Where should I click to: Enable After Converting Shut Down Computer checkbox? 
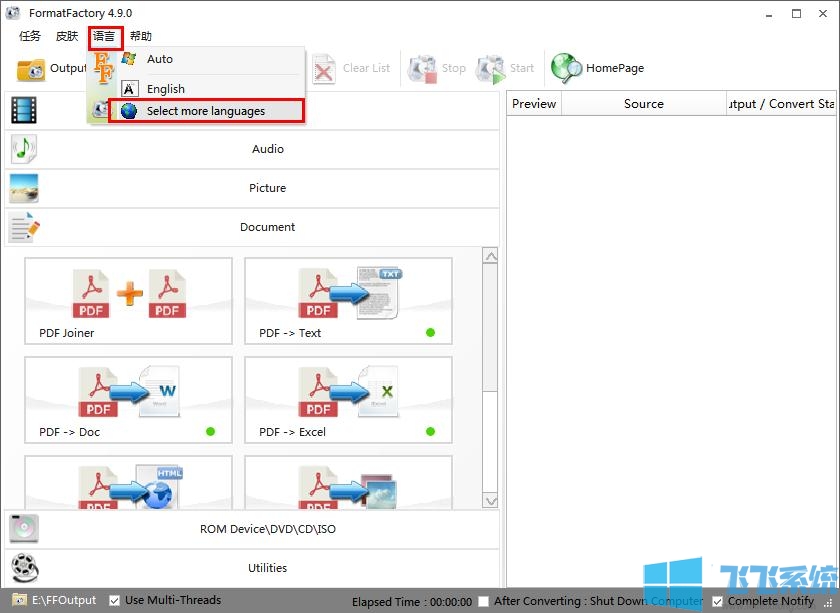pos(484,601)
